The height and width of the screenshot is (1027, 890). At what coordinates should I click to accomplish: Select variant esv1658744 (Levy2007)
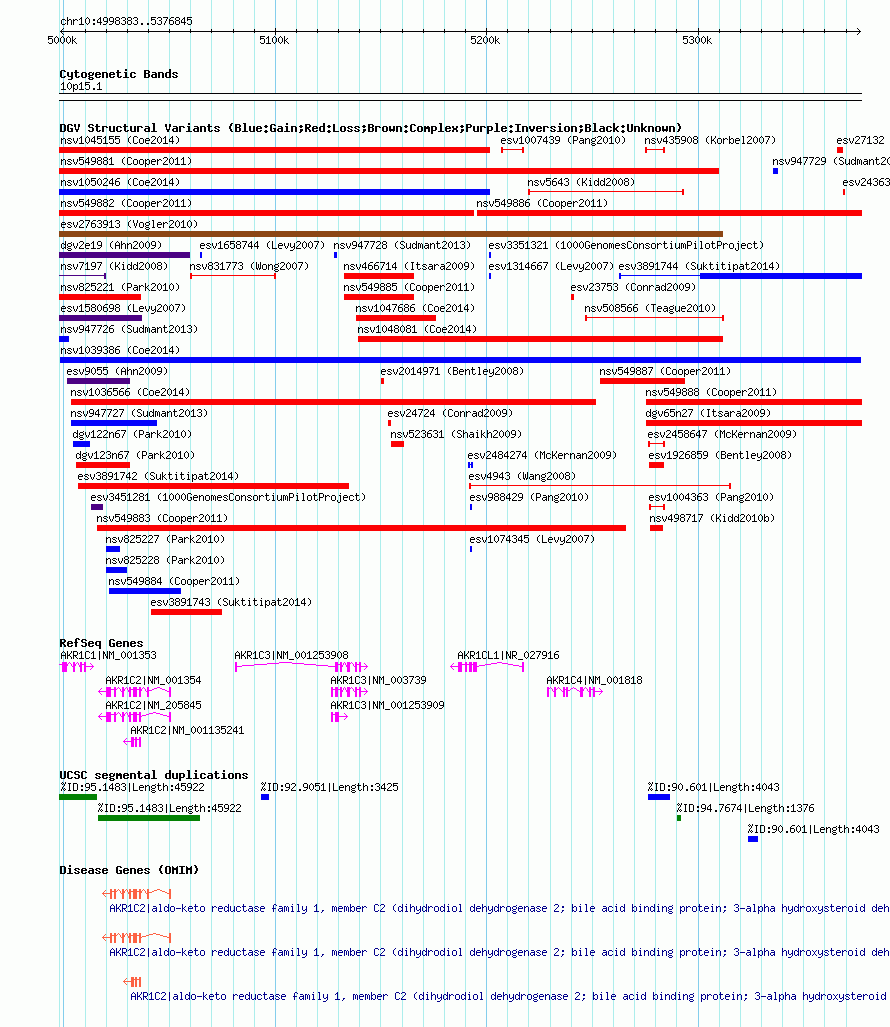(x=262, y=245)
